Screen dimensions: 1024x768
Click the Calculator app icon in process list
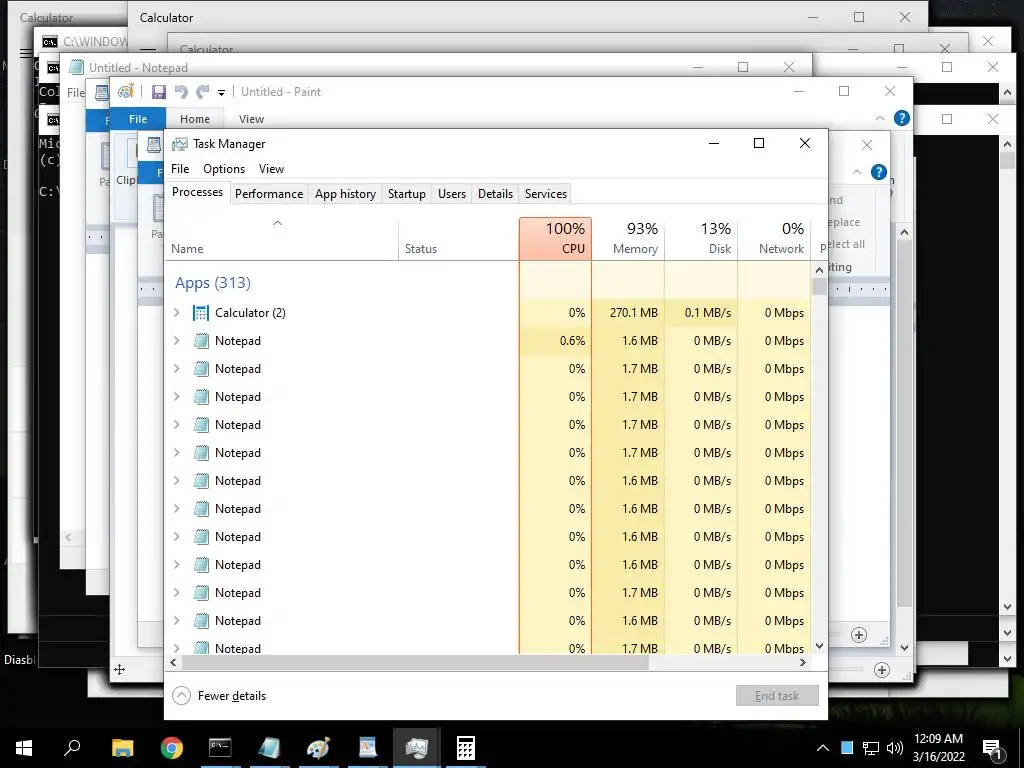click(200, 313)
